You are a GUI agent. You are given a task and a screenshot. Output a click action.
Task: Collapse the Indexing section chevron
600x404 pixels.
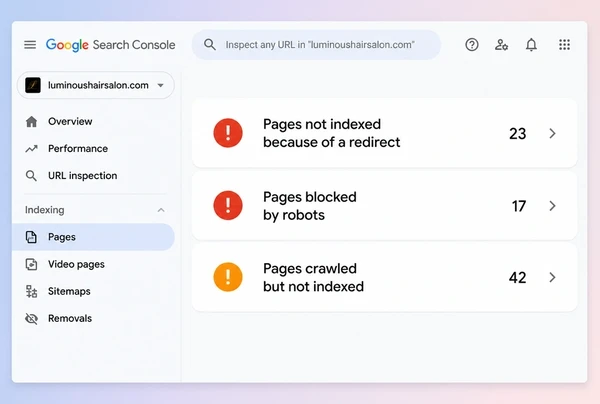[x=161, y=210]
